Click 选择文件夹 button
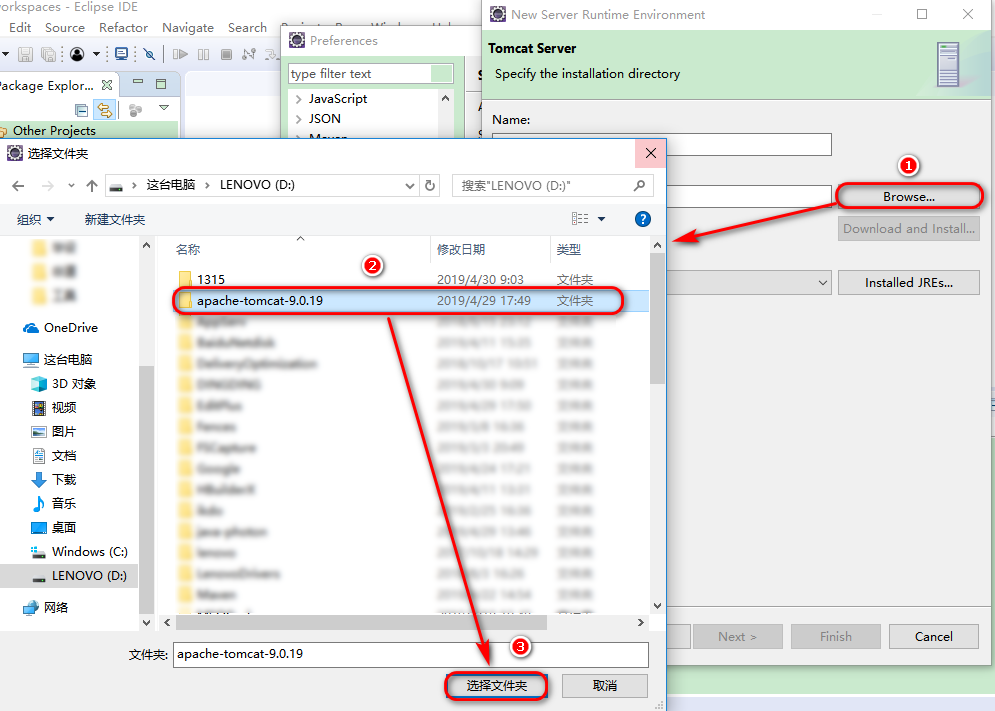This screenshot has width=995, height=711. tap(496, 686)
